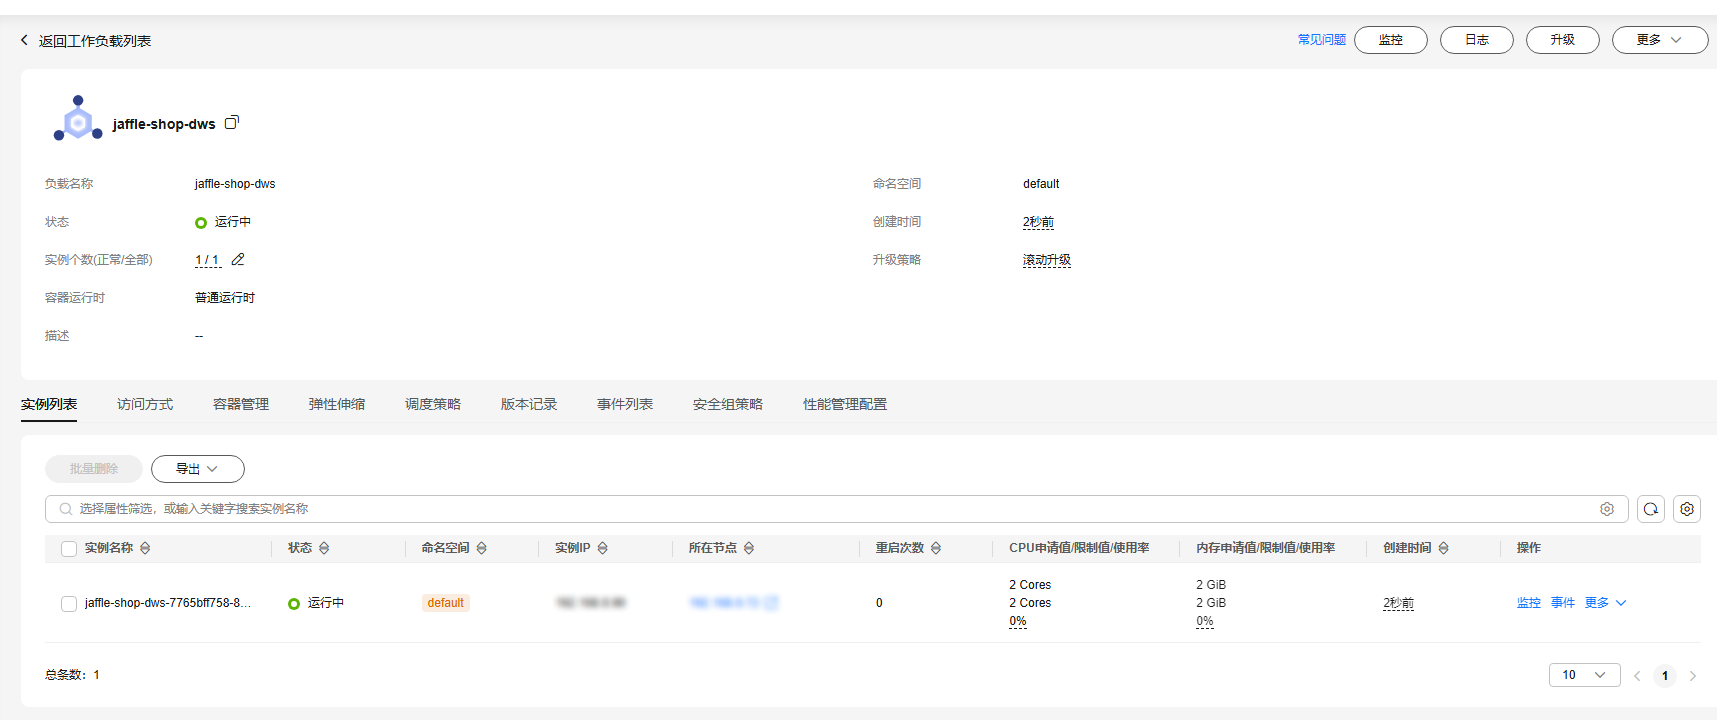This screenshot has width=1717, height=720.
Task: Open 日志 logs button
Action: coord(1476,40)
